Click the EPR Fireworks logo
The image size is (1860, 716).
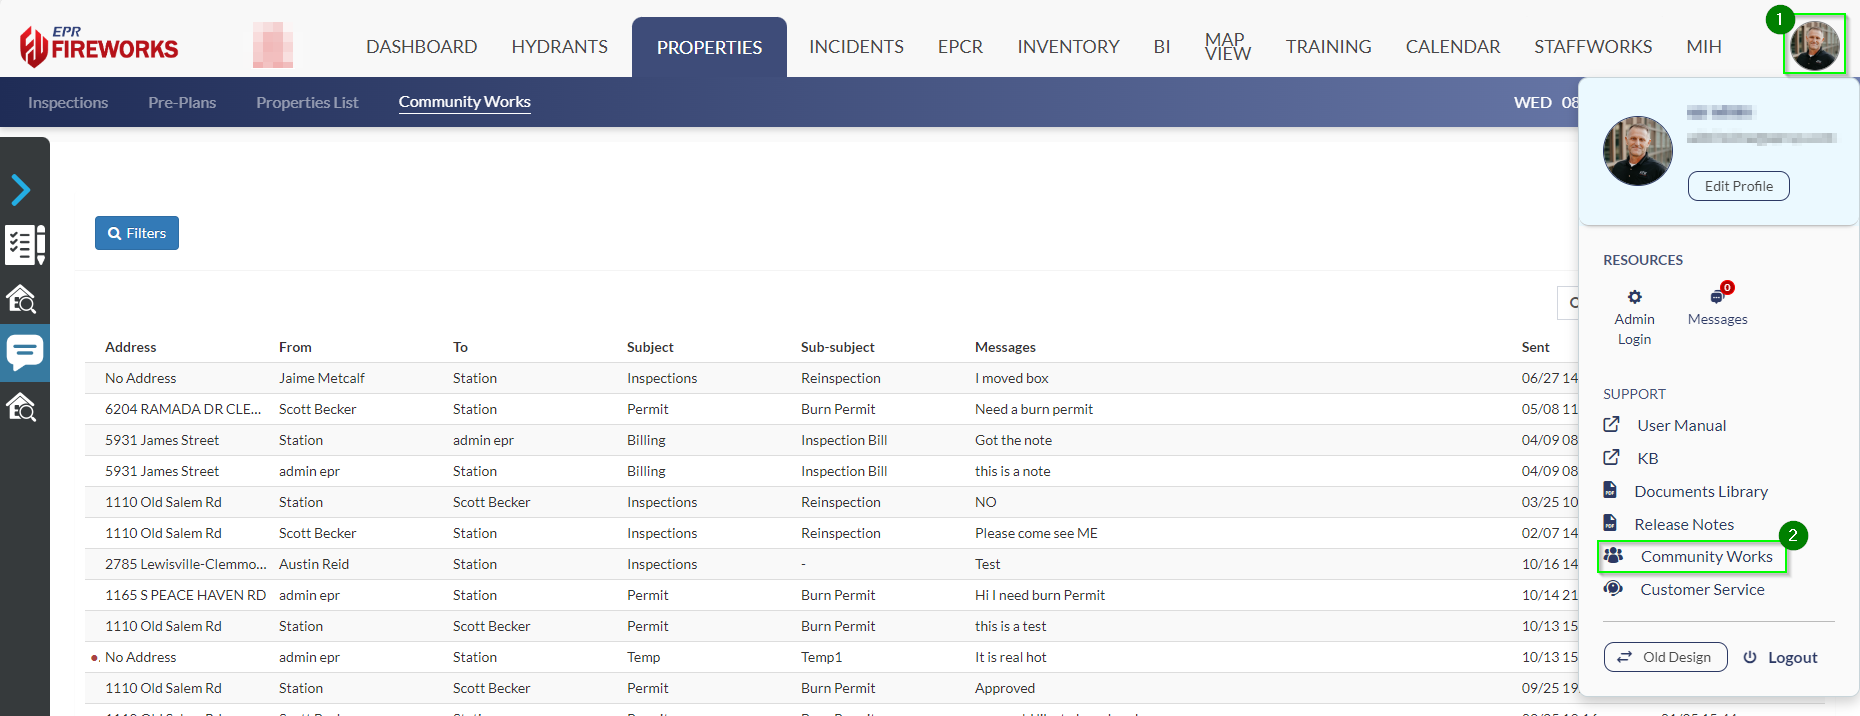pos(99,46)
